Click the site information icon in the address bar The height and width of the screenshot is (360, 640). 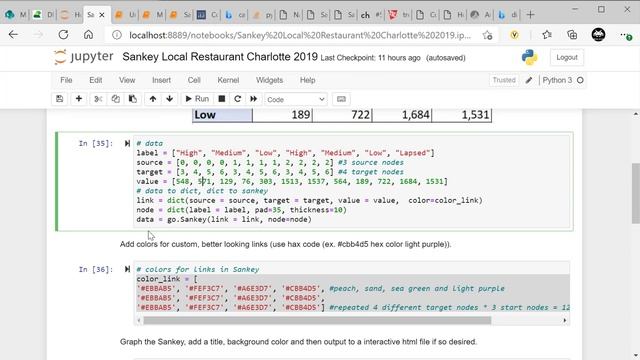coord(117,36)
